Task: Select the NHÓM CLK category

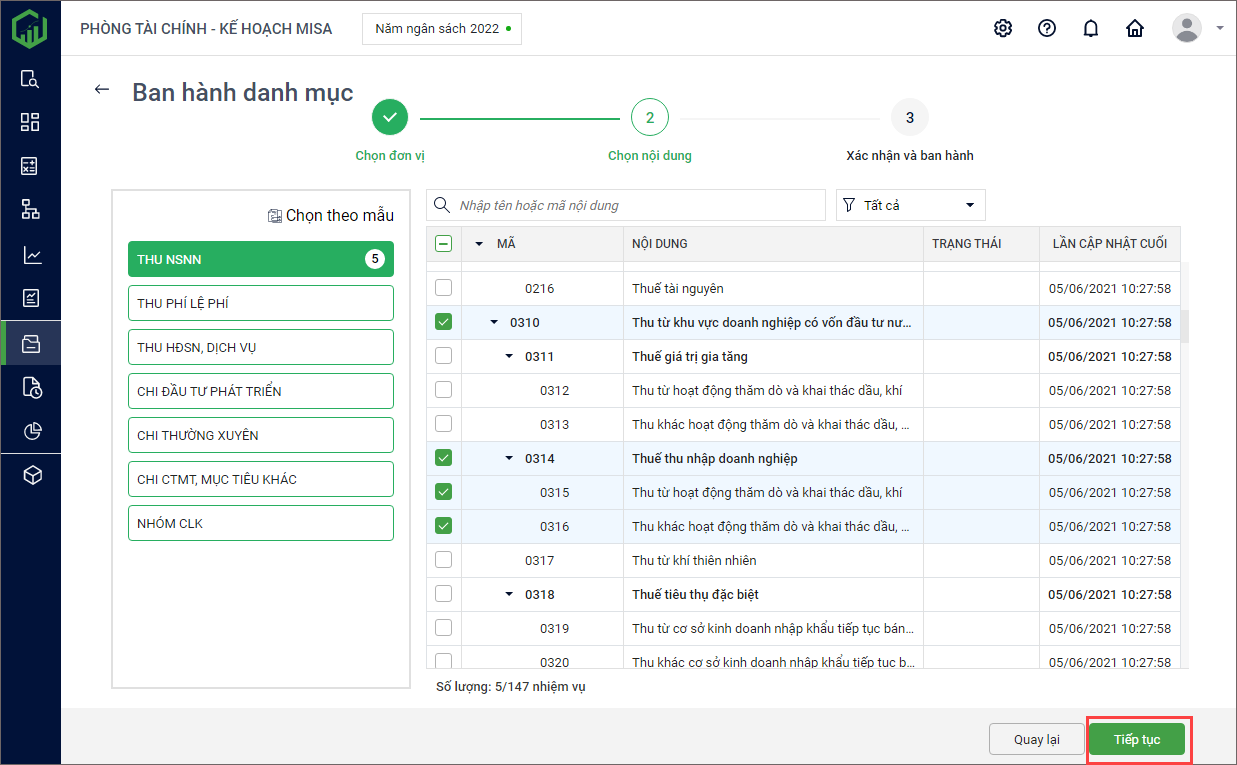Action: pyautogui.click(x=261, y=523)
